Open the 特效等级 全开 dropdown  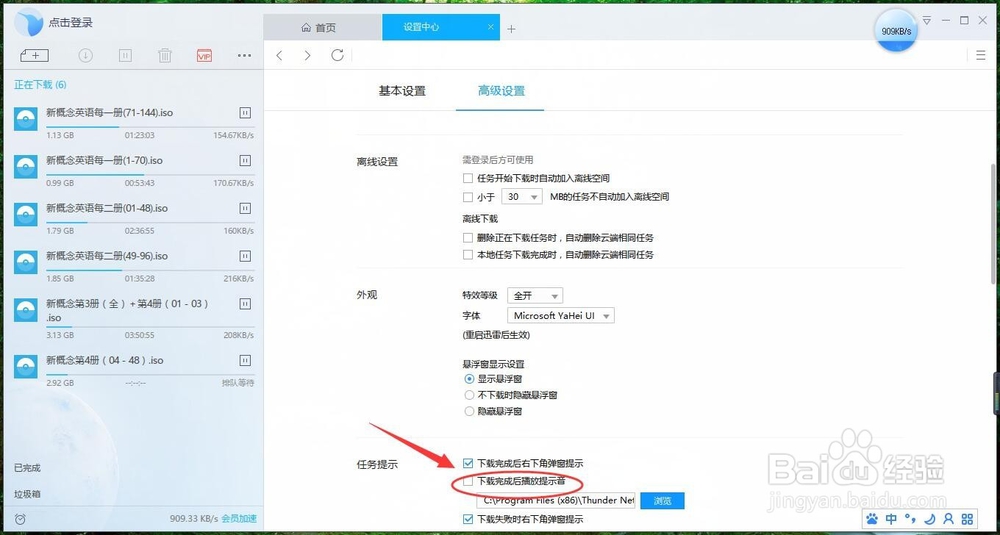pos(535,296)
